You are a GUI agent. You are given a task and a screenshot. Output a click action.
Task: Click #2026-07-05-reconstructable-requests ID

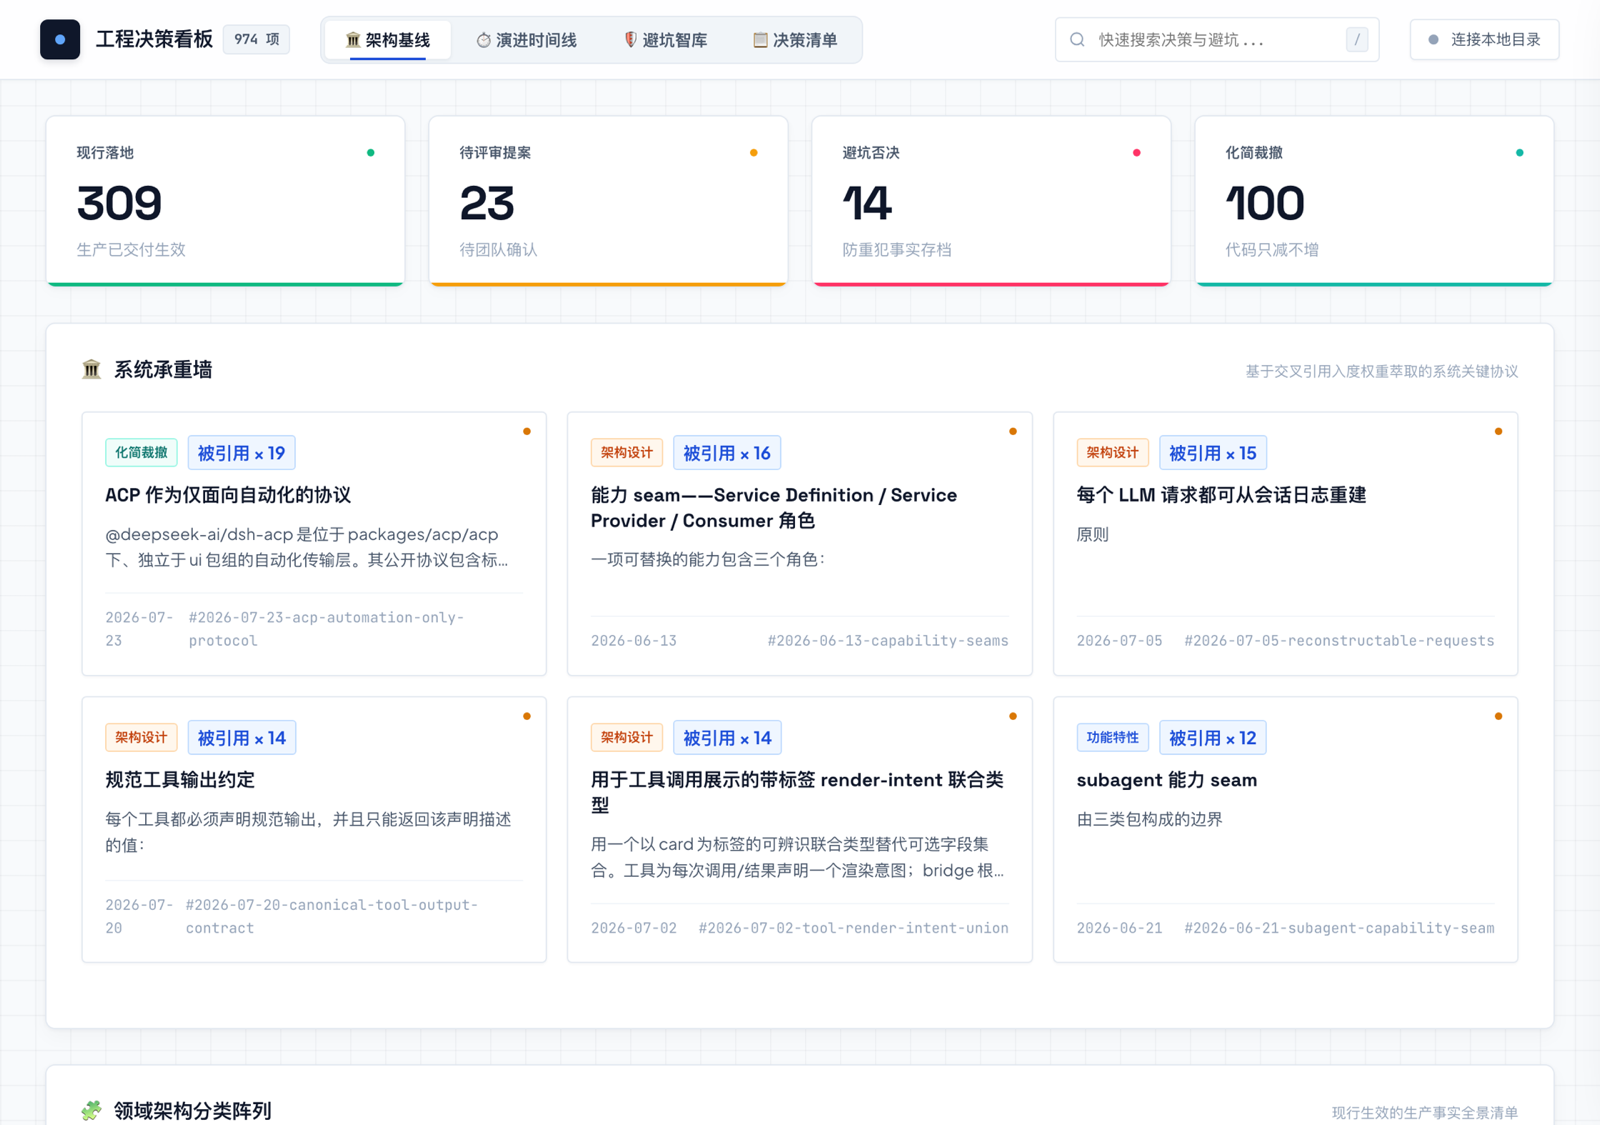(x=1339, y=641)
